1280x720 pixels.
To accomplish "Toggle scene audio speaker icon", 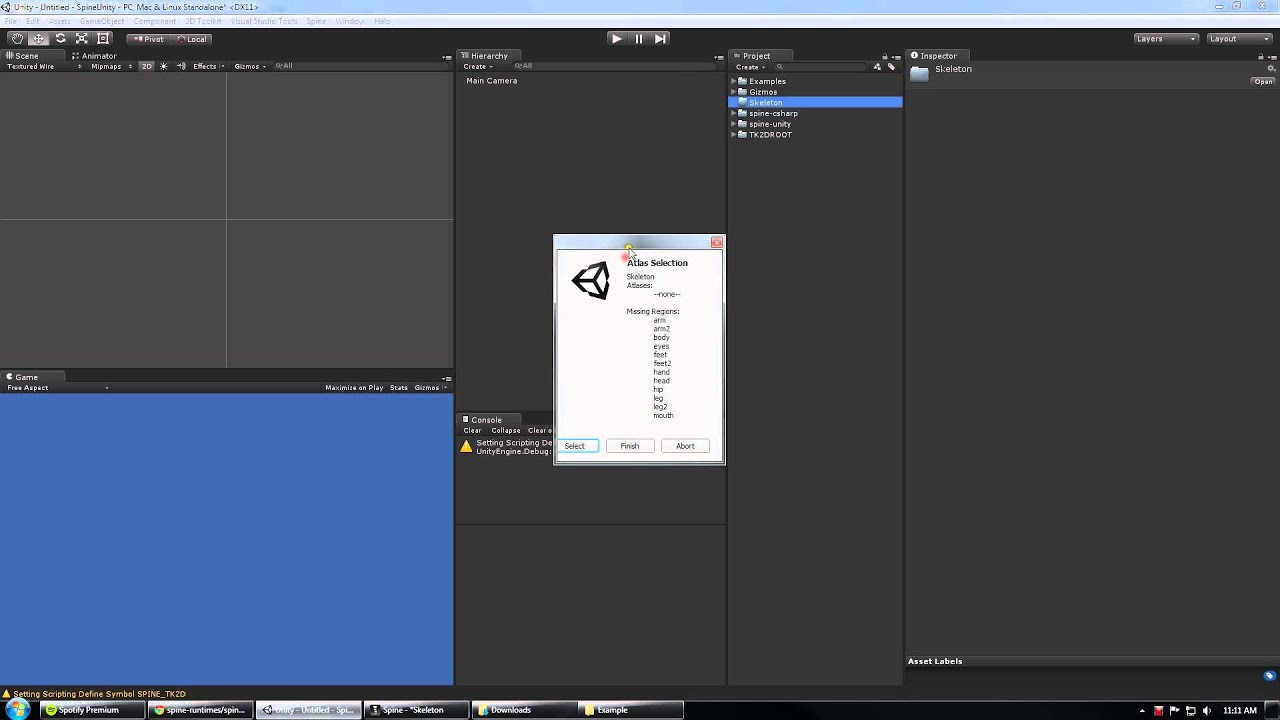I will tap(181, 66).
